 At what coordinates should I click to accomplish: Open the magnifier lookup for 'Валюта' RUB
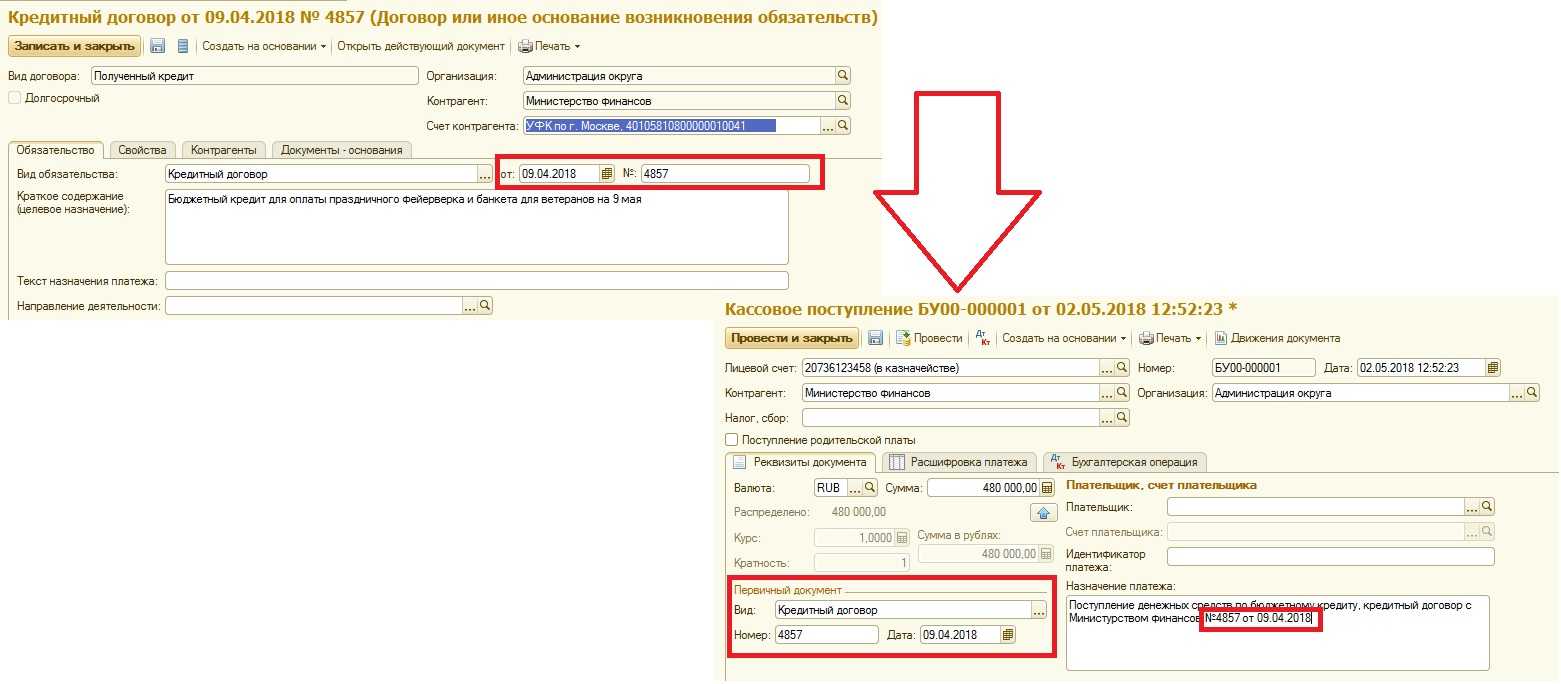click(870, 488)
